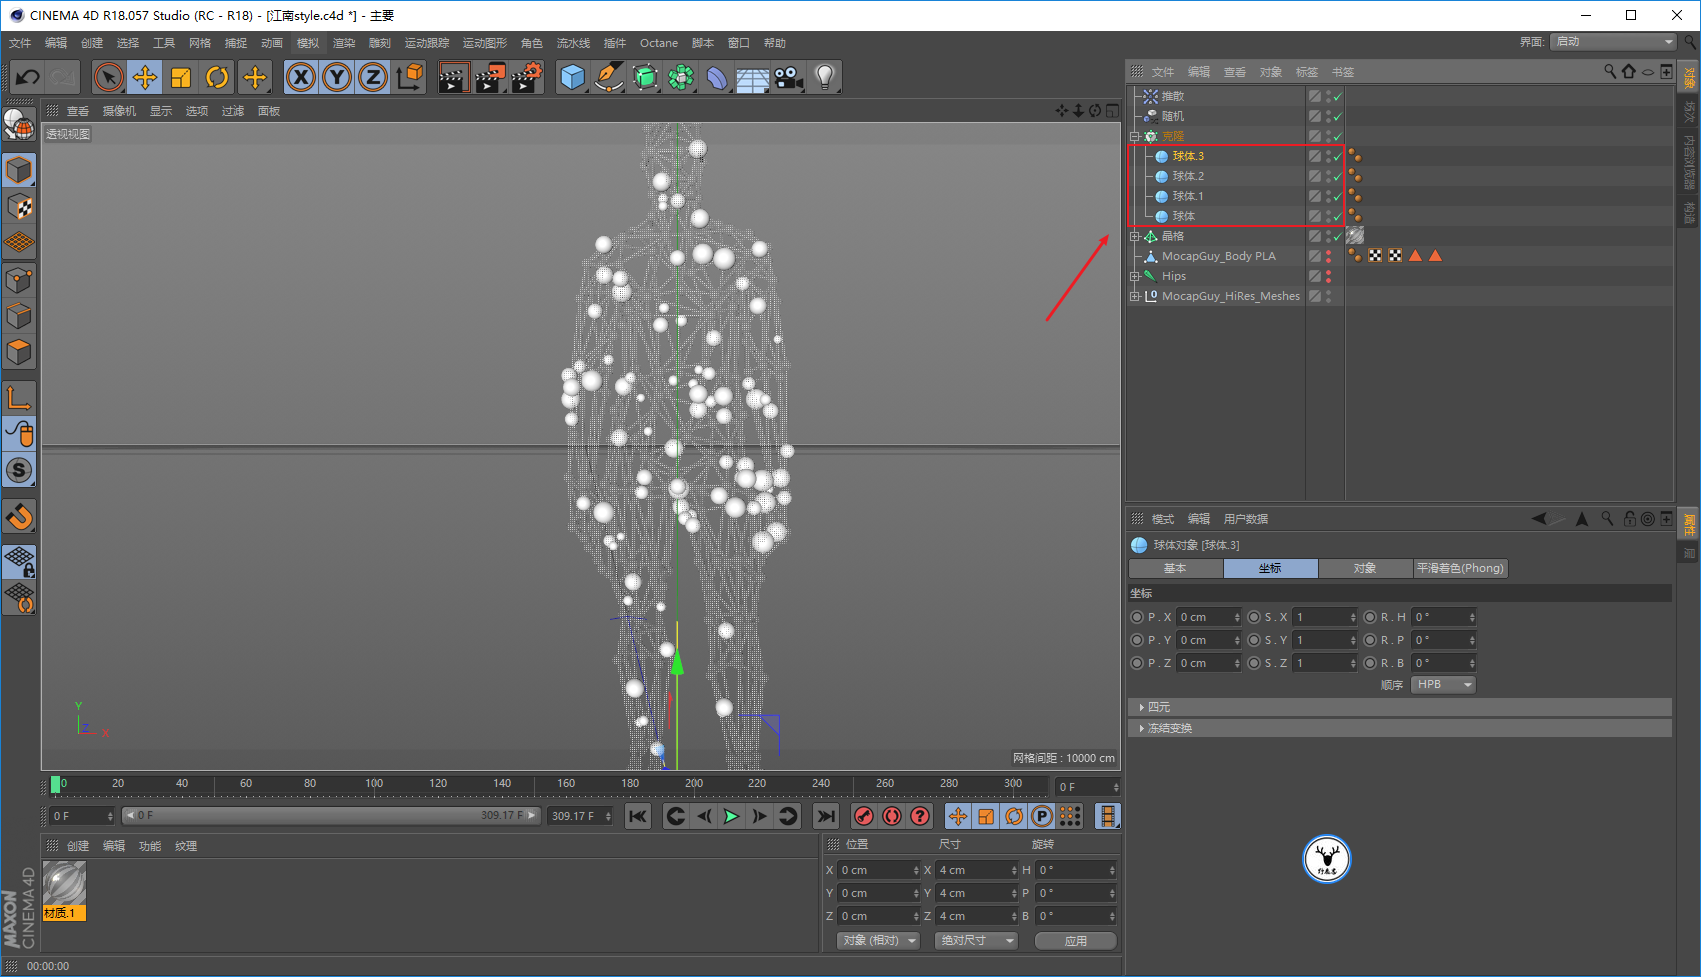The height and width of the screenshot is (977, 1701).
Task: Switch to Model mode in left toolbar
Action: pos(19,171)
